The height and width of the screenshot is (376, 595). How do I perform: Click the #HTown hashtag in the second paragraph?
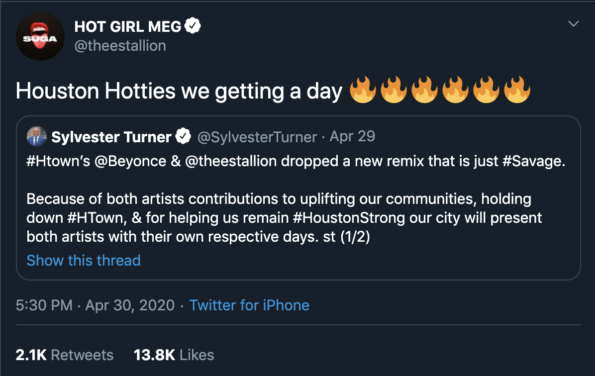[x=94, y=218]
